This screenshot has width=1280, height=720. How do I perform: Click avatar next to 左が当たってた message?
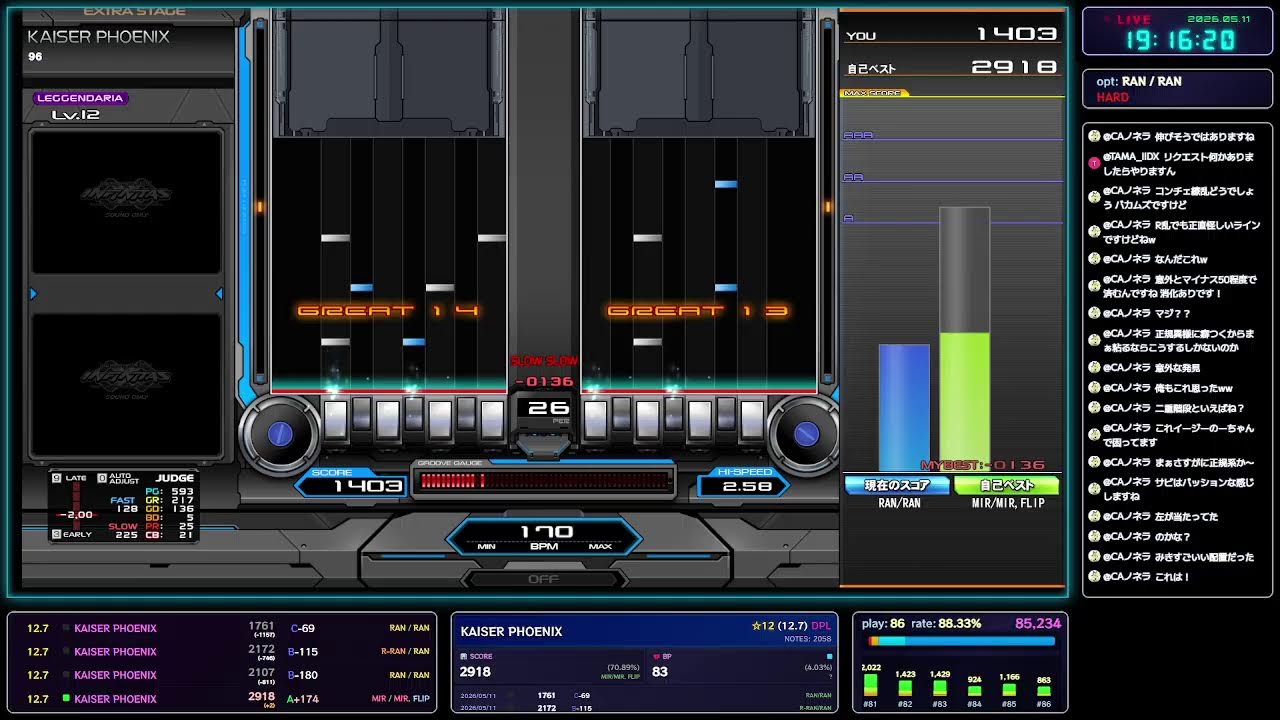1094,517
